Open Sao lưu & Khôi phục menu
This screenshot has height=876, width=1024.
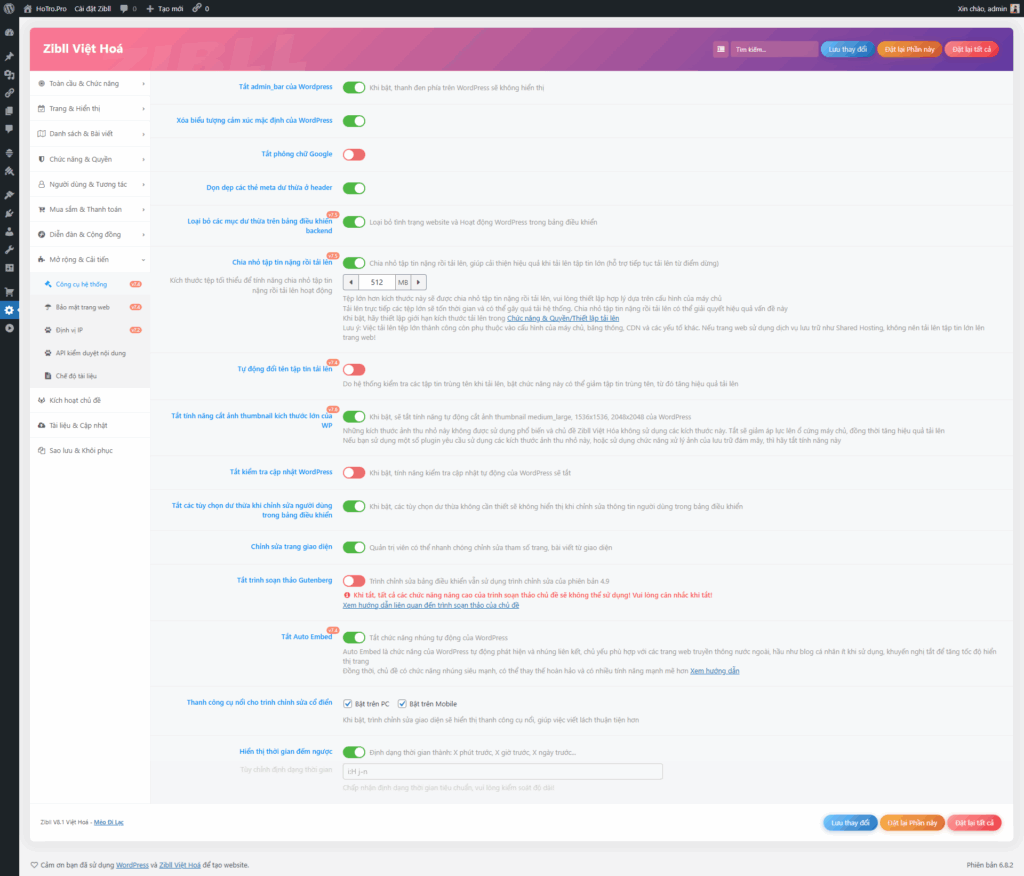(x=90, y=451)
